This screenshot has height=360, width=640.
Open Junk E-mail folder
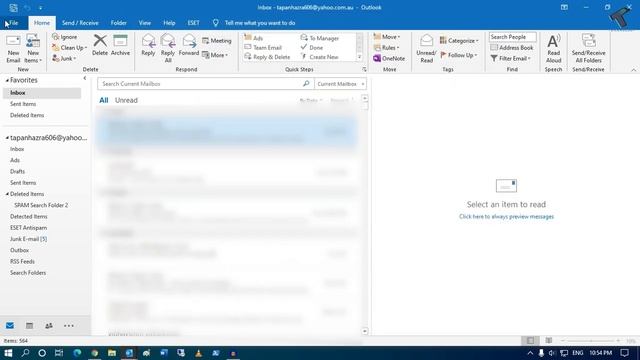[x=29, y=239]
